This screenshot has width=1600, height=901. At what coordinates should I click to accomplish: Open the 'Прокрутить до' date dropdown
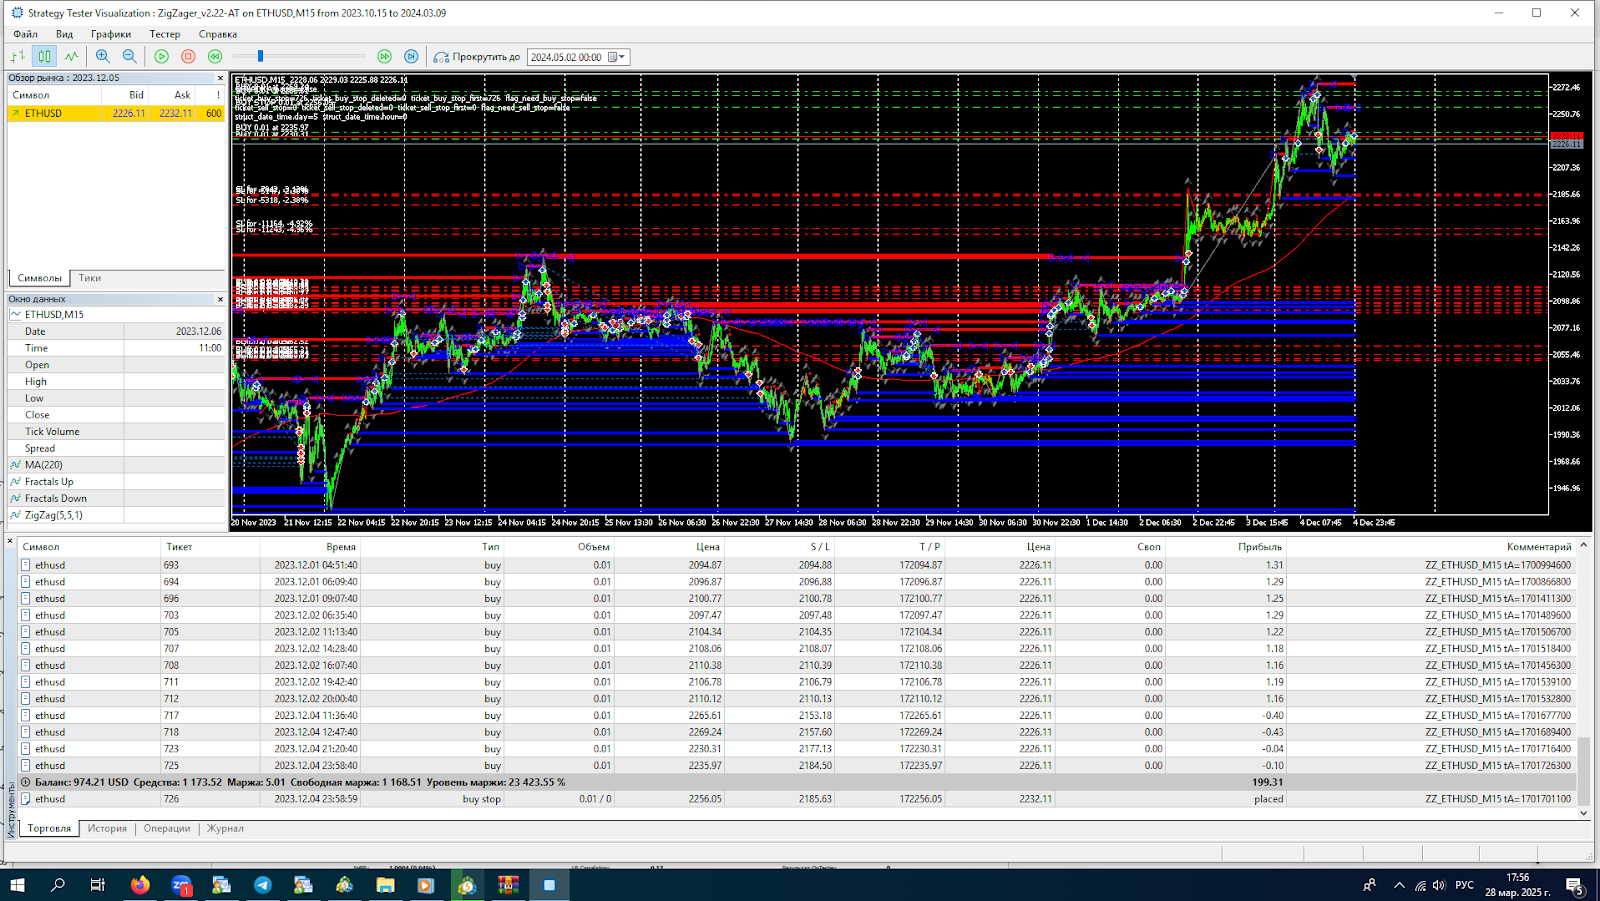[x=621, y=57]
